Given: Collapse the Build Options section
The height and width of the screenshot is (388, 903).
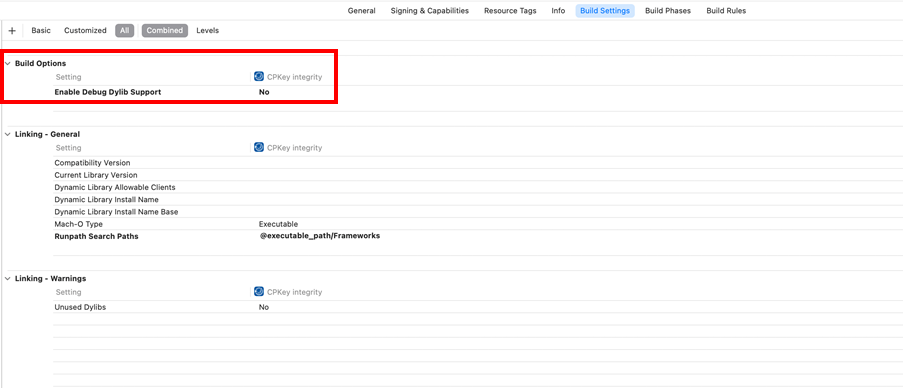Looking at the screenshot, I should pyautogui.click(x=7, y=63).
